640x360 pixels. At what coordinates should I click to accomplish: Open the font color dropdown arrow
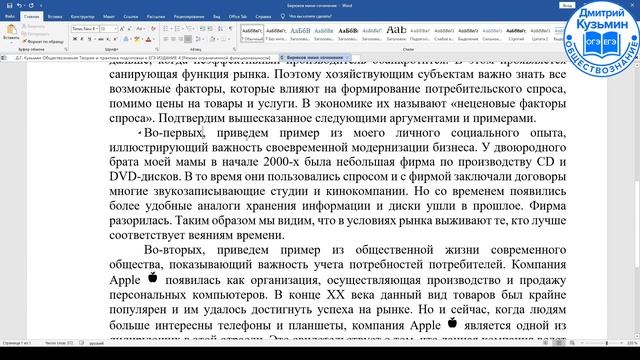click(x=153, y=39)
